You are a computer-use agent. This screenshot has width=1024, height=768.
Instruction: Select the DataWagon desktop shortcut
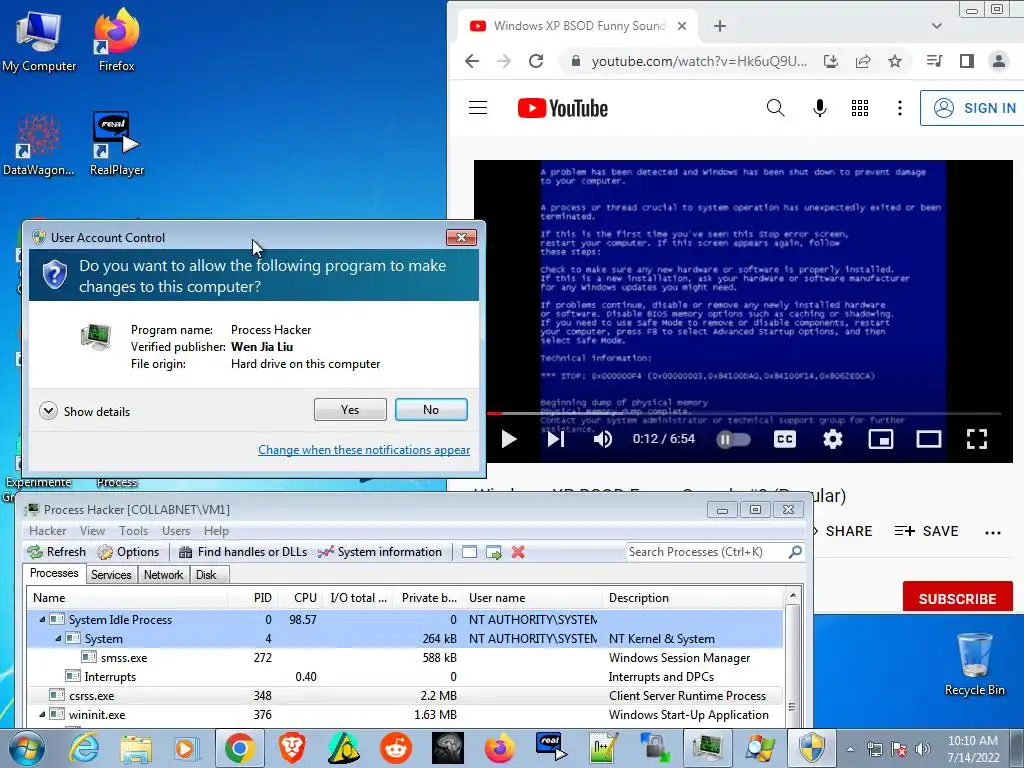tap(39, 145)
